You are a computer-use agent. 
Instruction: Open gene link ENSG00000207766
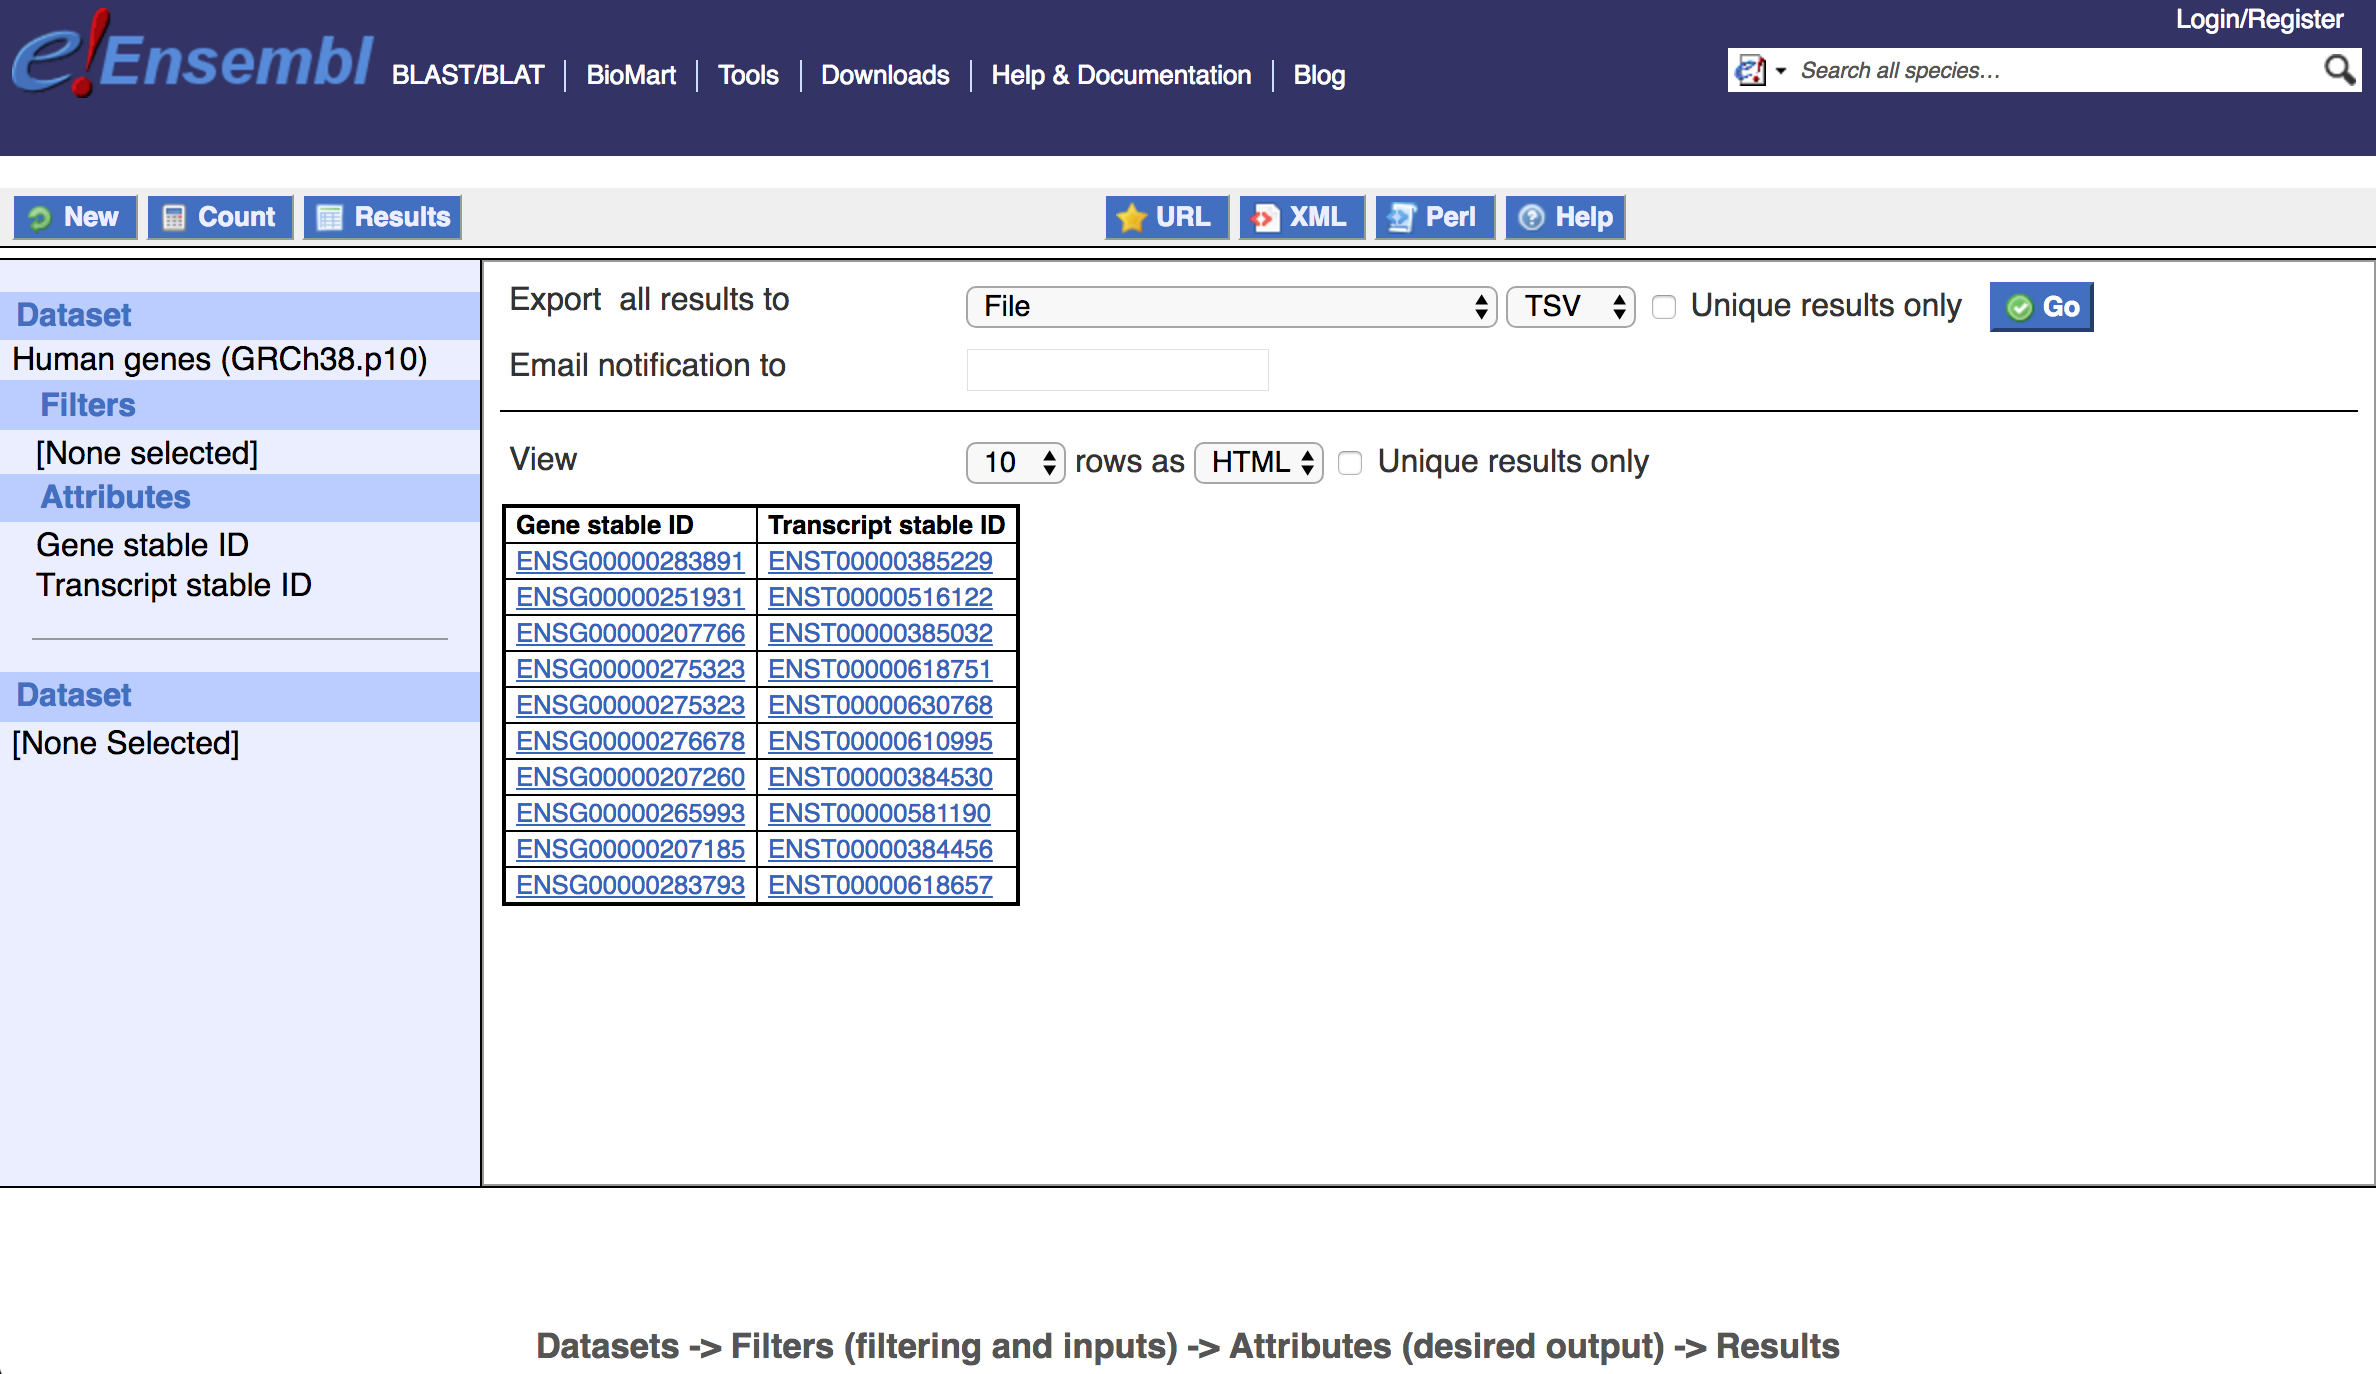630,633
